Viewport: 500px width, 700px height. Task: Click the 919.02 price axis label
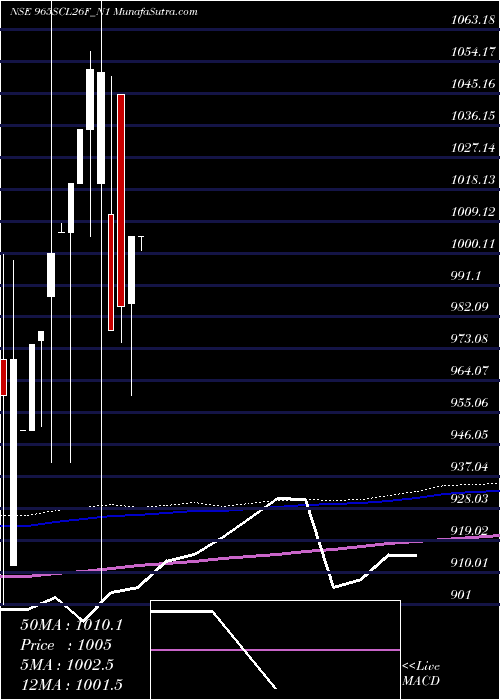471,531
